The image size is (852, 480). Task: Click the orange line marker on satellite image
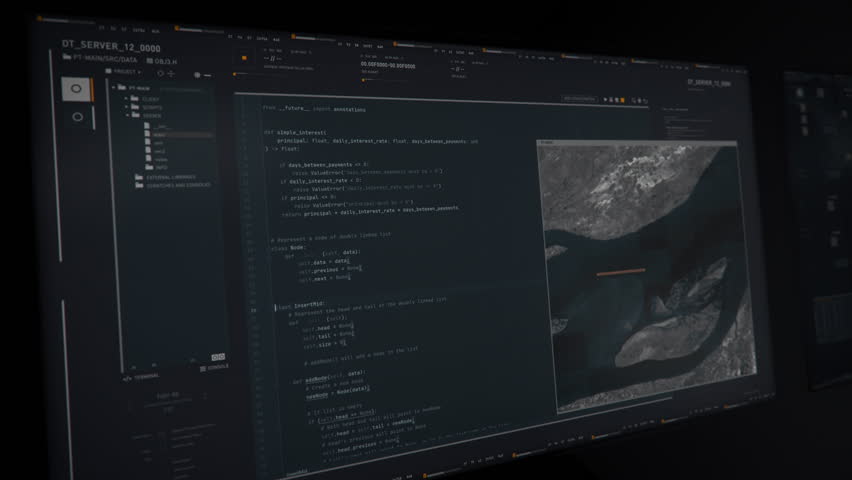coord(621,271)
